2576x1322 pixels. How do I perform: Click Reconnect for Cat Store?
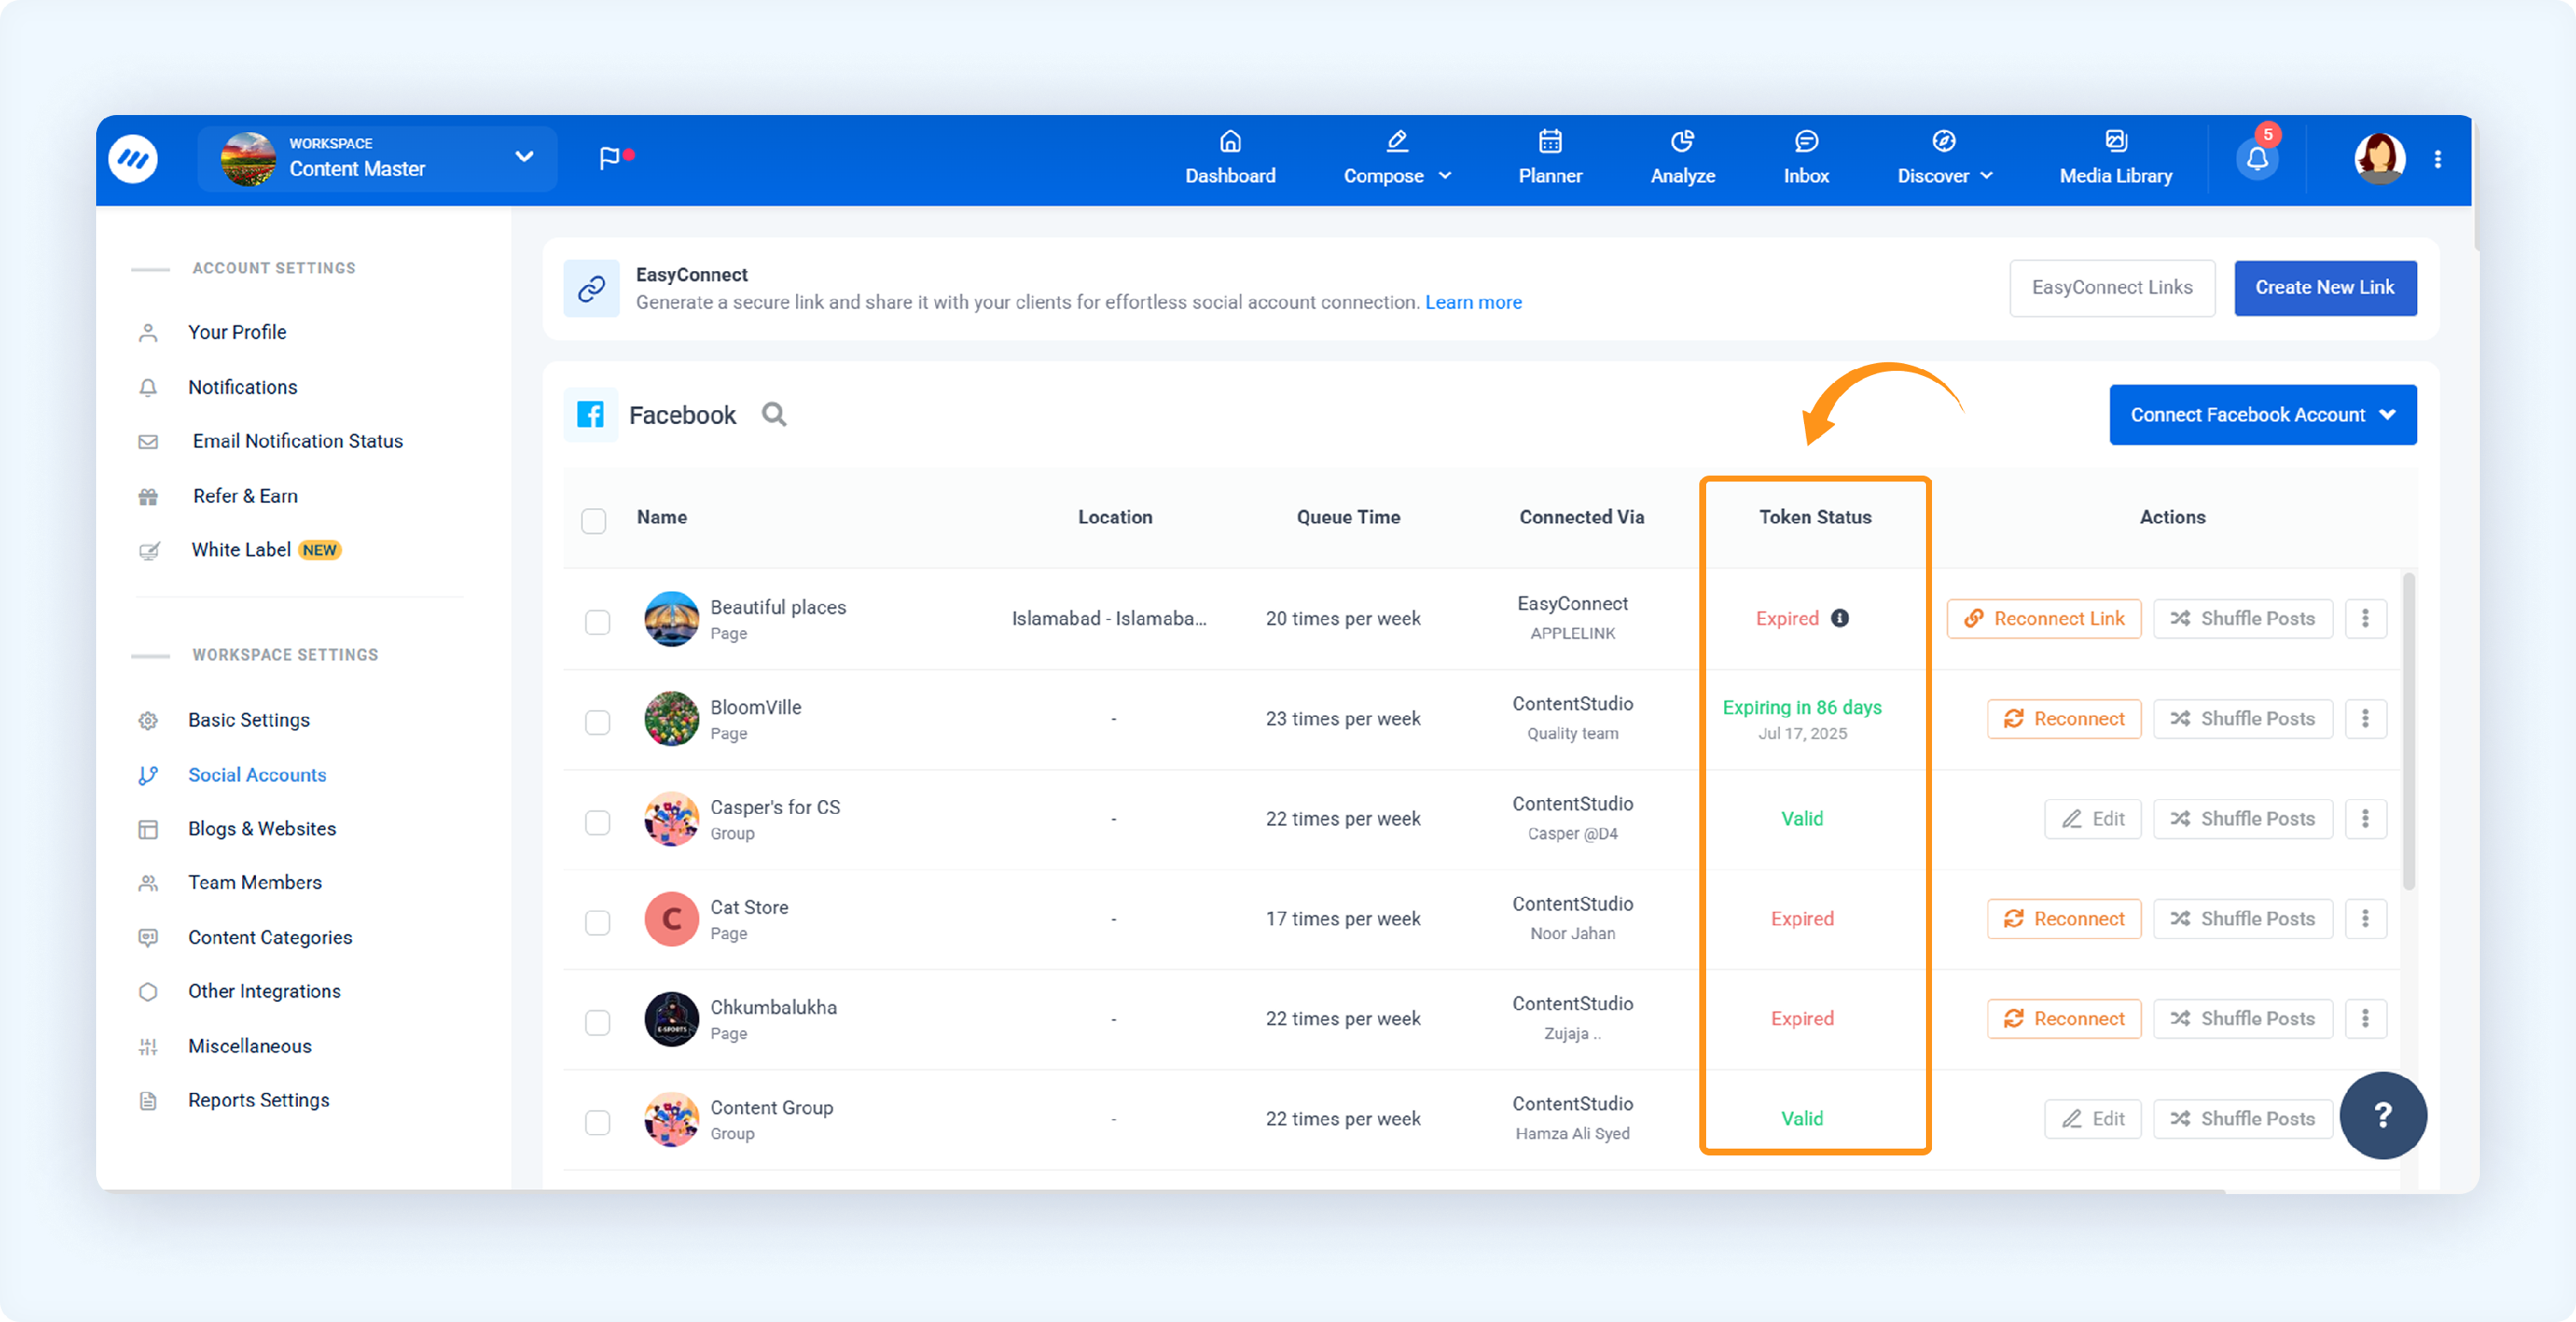coord(2064,918)
